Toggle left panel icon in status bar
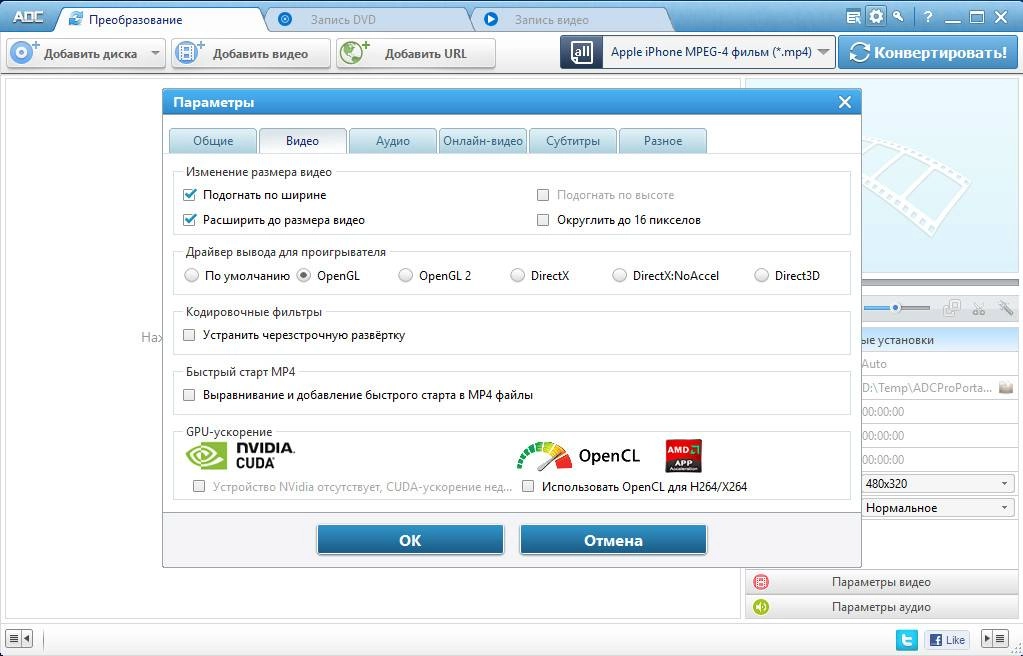 [18, 638]
